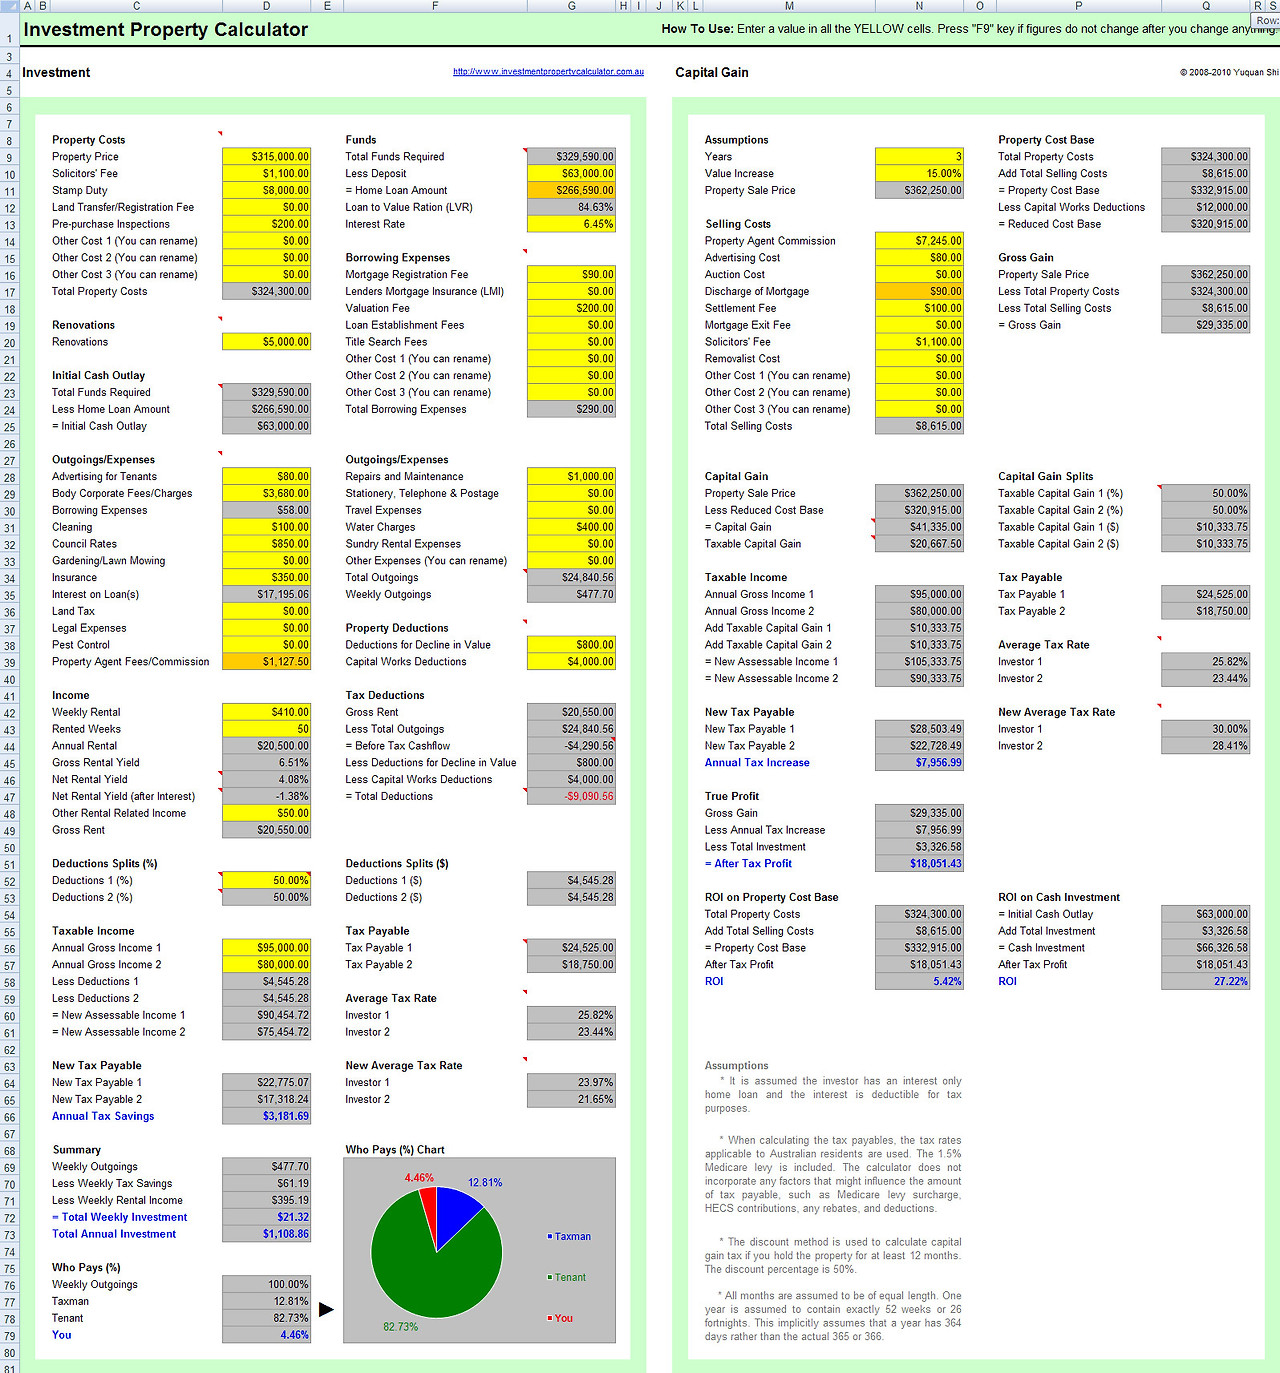Click the Value Increase cell 15.00%

pos(919,174)
